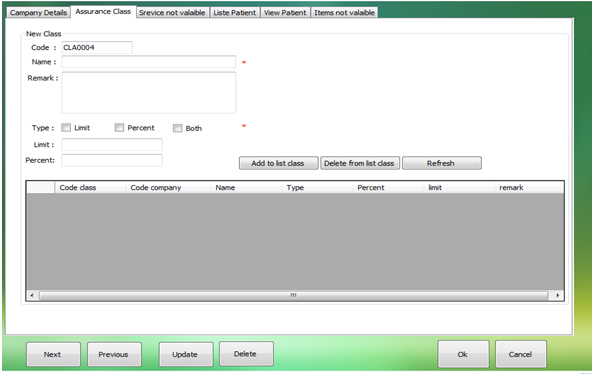This screenshot has width=593, height=374.
Task: Click the Update button
Action: pyautogui.click(x=186, y=354)
